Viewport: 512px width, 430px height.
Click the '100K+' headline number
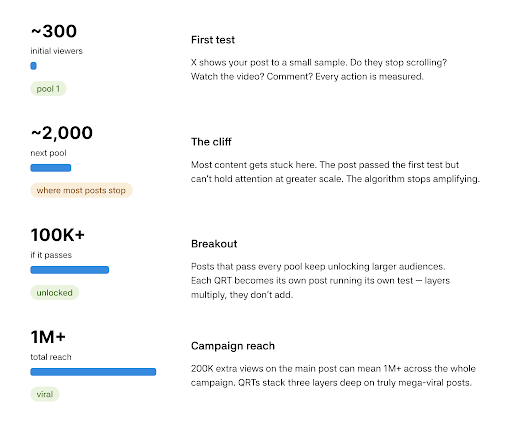pos(58,235)
